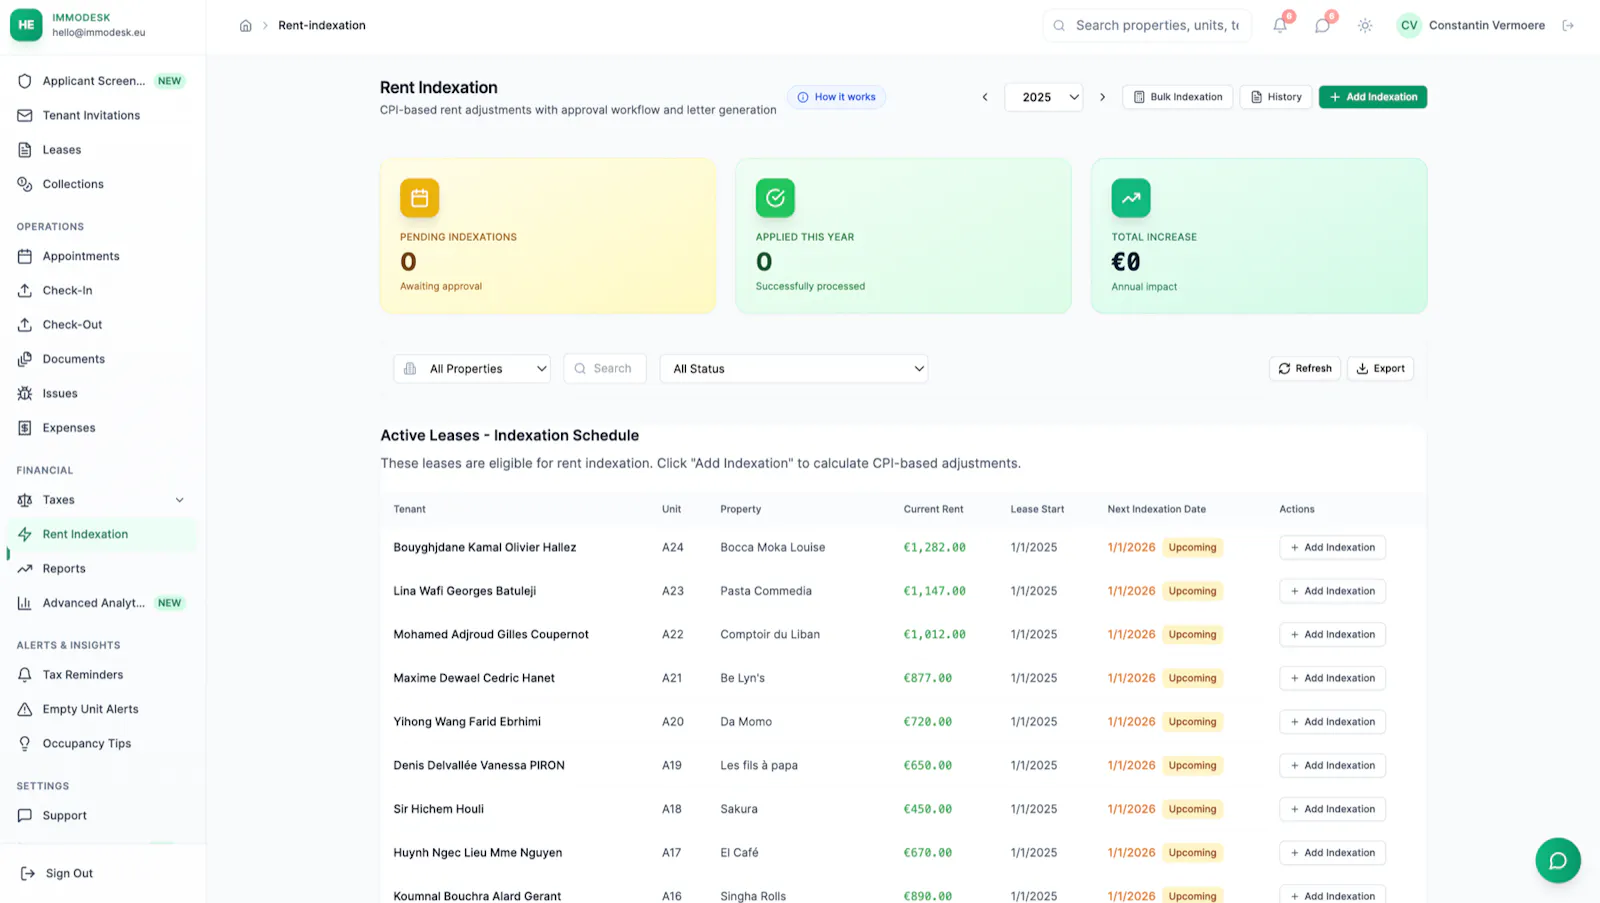This screenshot has width=1600, height=903.
Task: Click property name Comptoir du Liban
Action: pos(769,635)
